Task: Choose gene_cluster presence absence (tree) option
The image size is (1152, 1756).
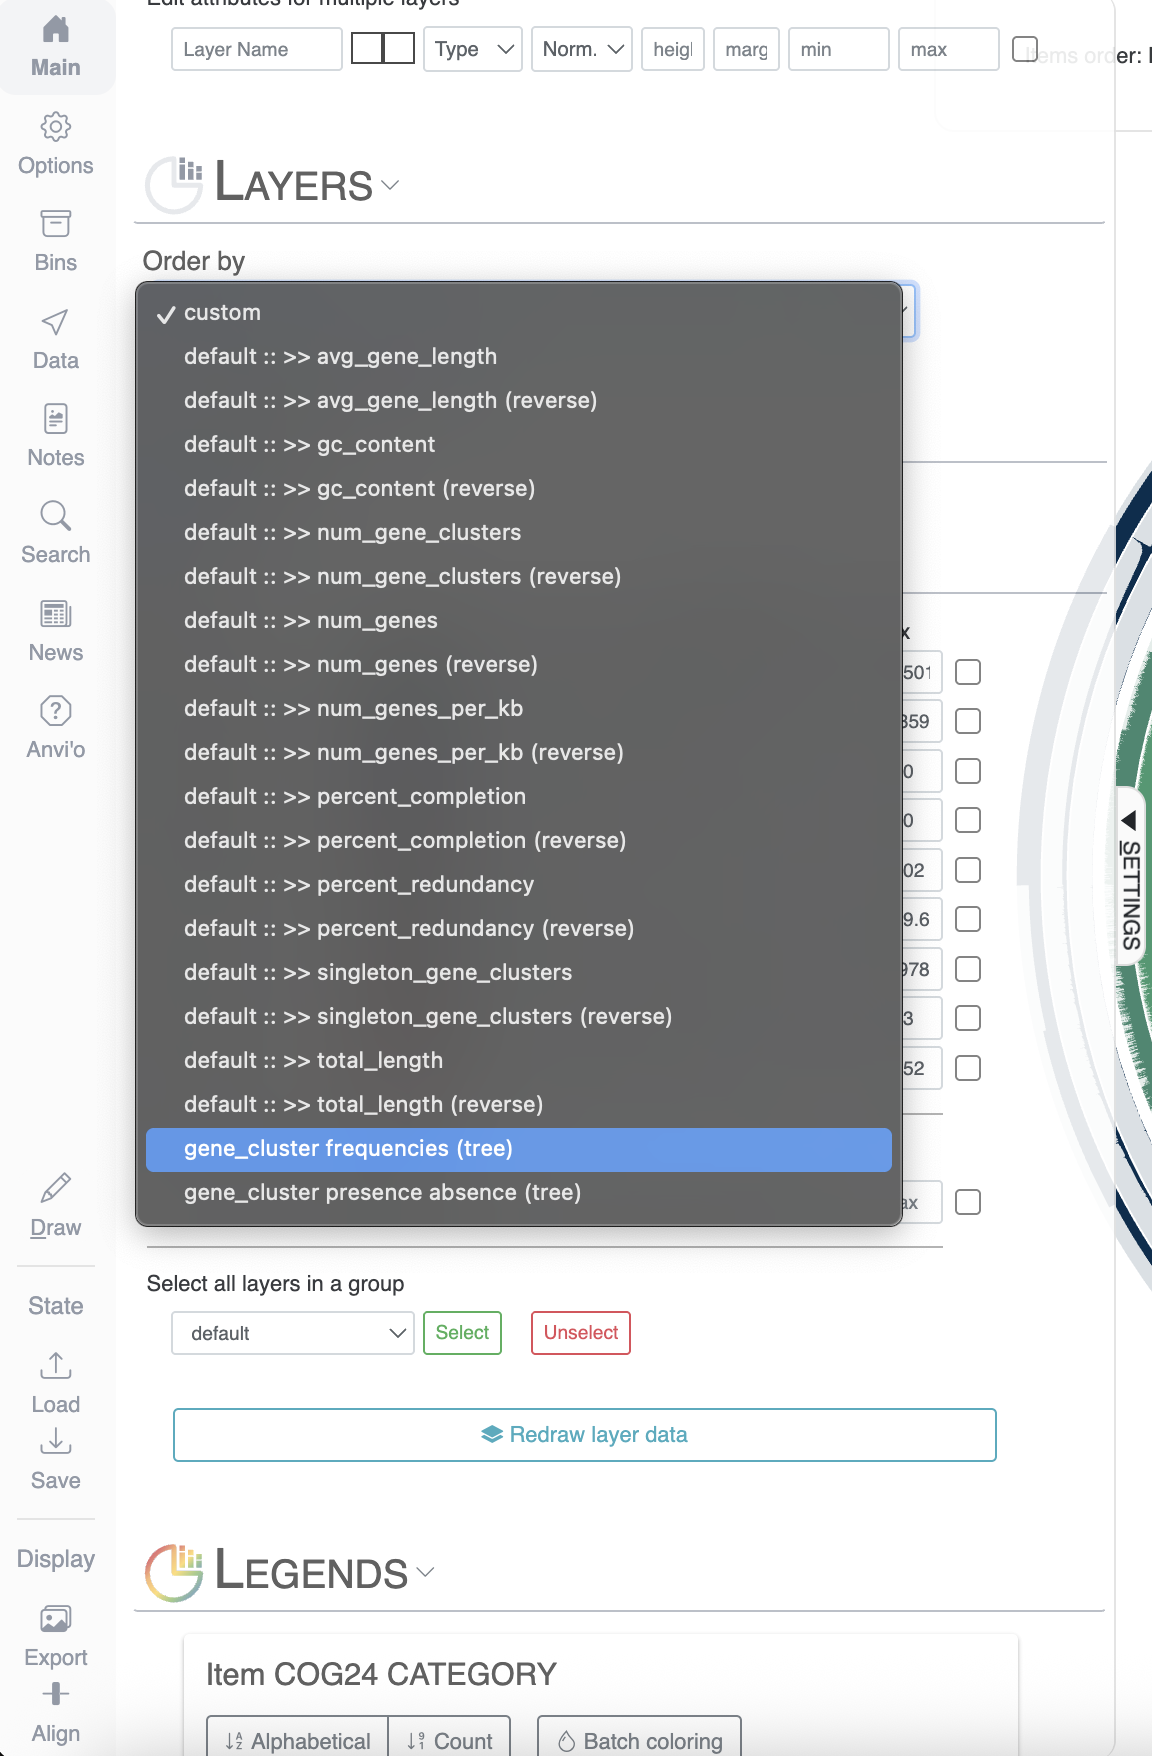Action: [x=382, y=1192]
